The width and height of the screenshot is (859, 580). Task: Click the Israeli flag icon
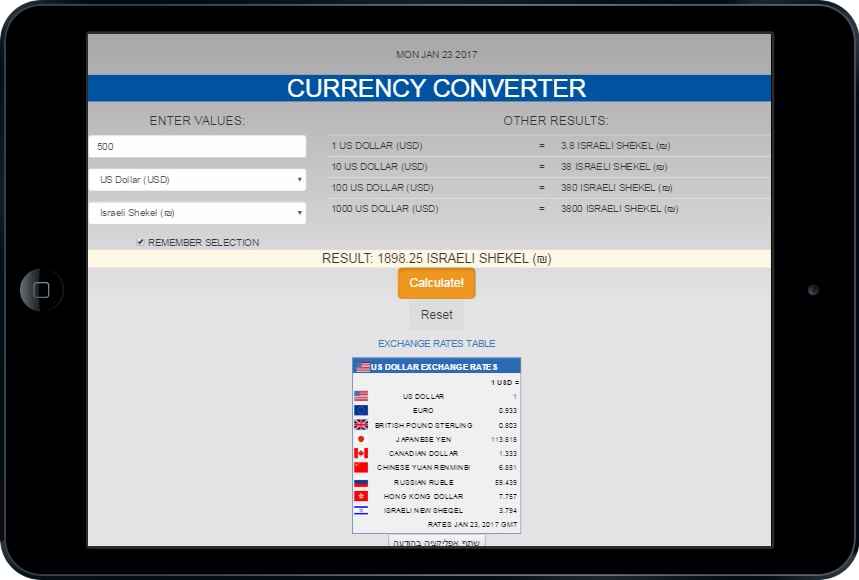click(x=361, y=510)
